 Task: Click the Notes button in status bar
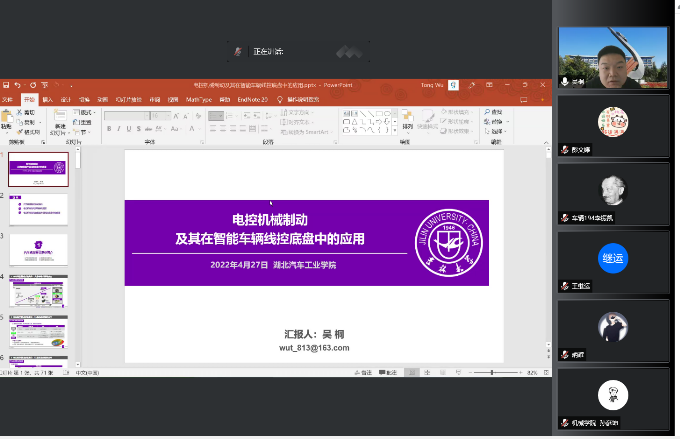(364, 372)
